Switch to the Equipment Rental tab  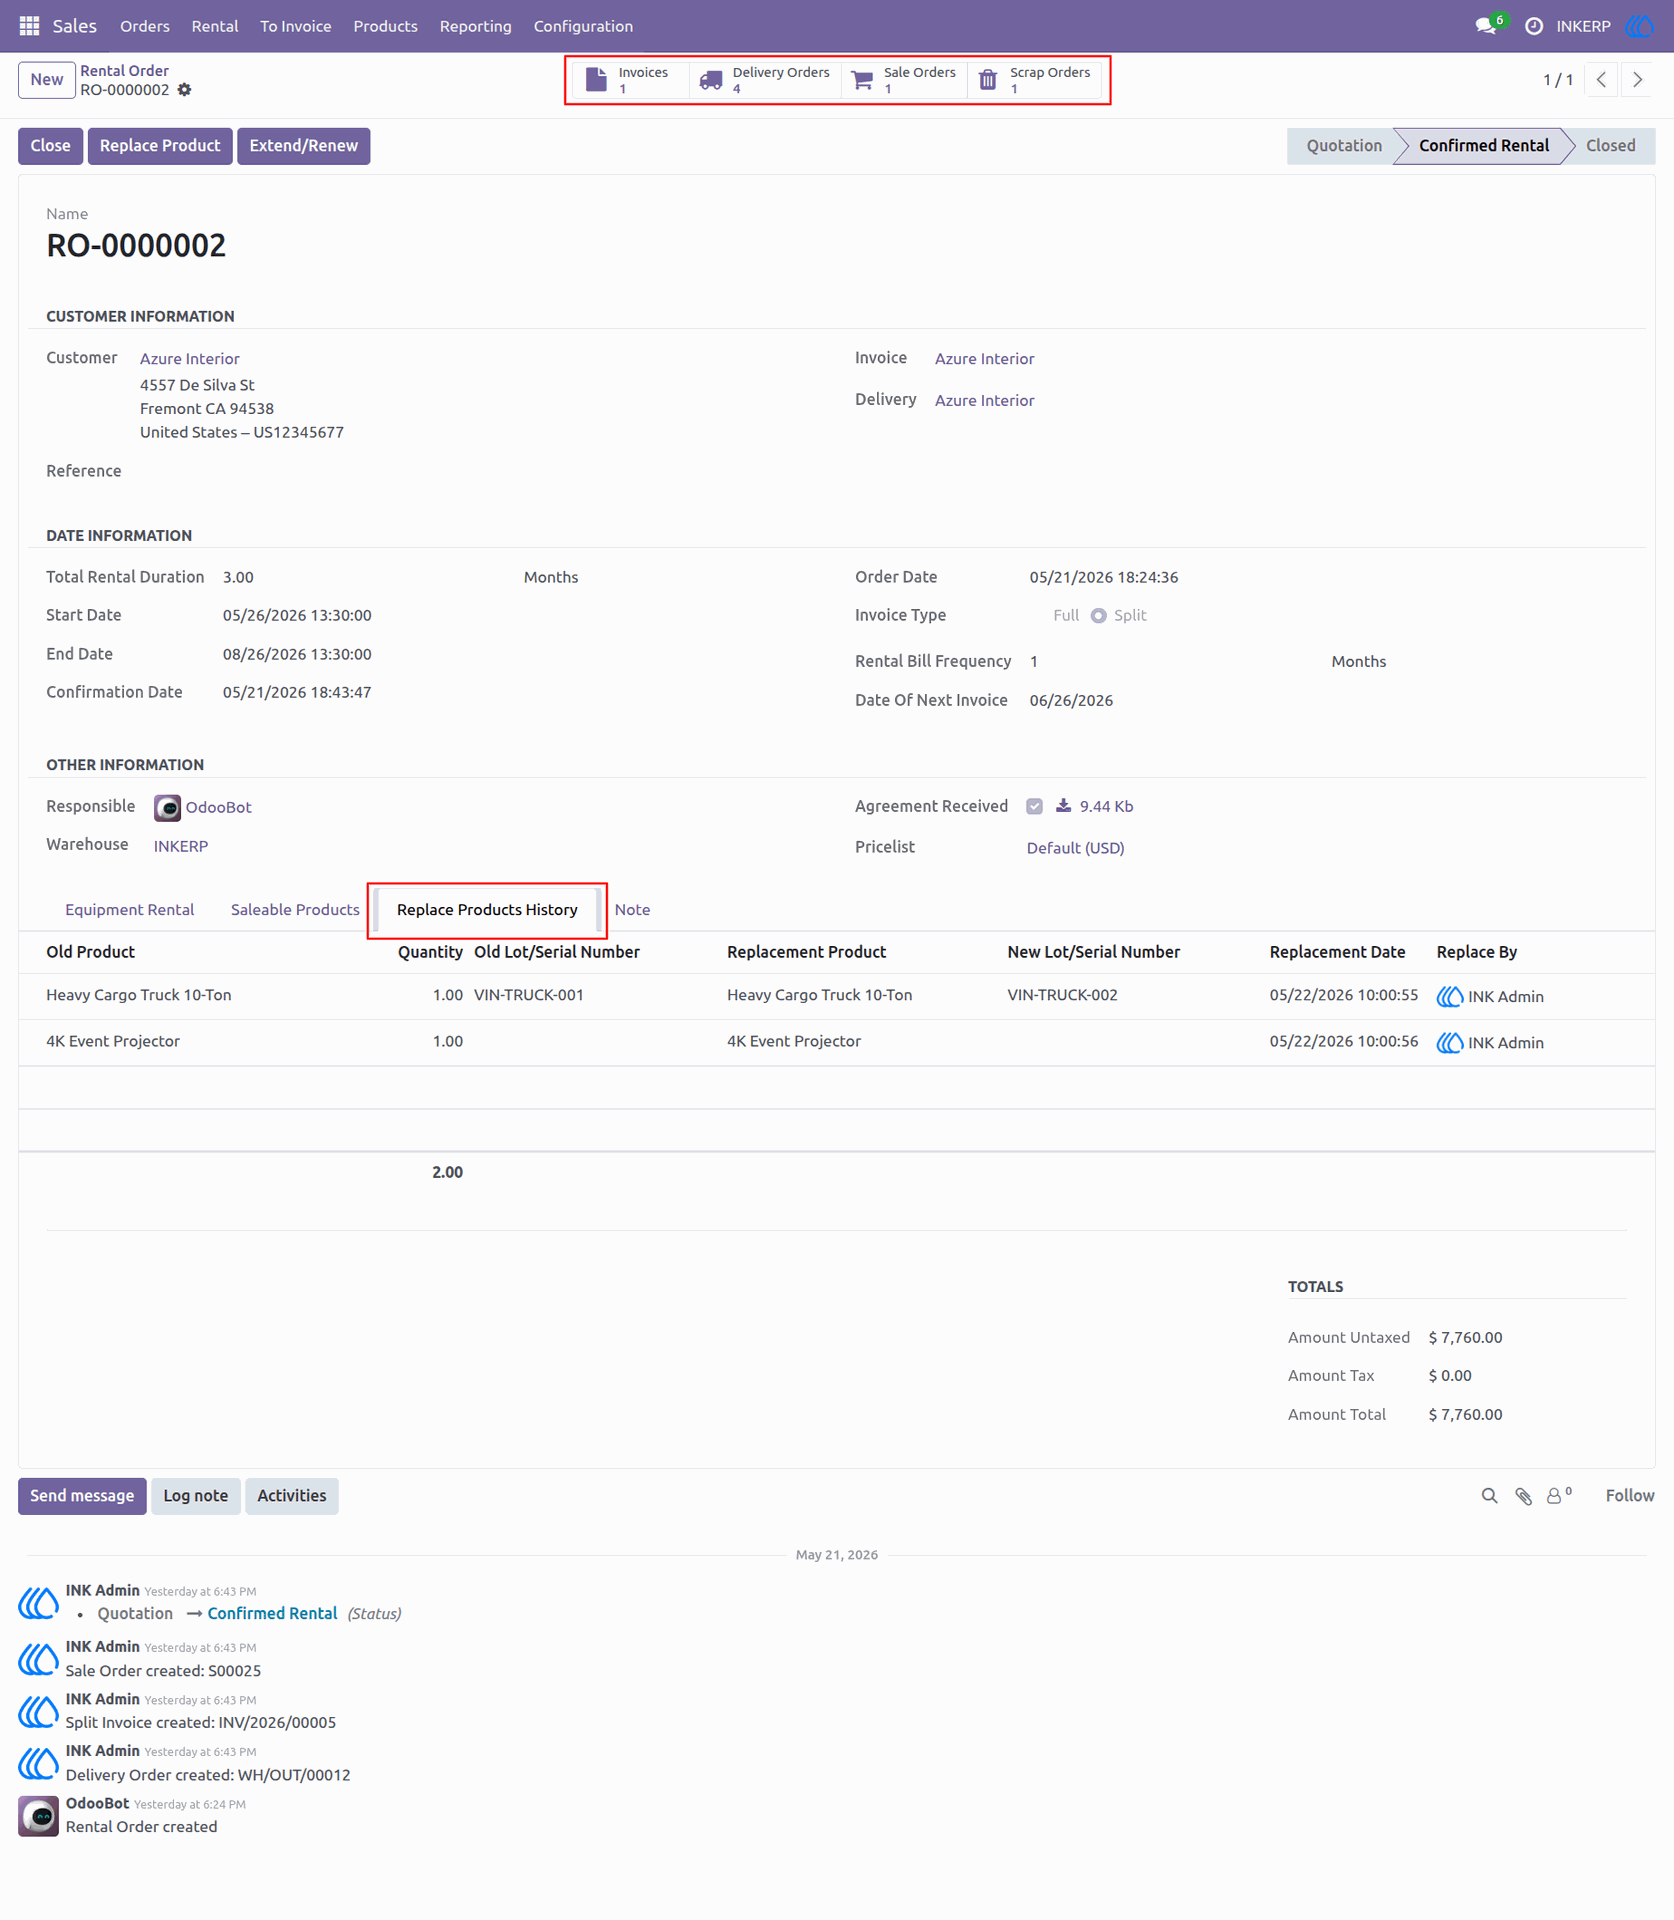(x=130, y=909)
